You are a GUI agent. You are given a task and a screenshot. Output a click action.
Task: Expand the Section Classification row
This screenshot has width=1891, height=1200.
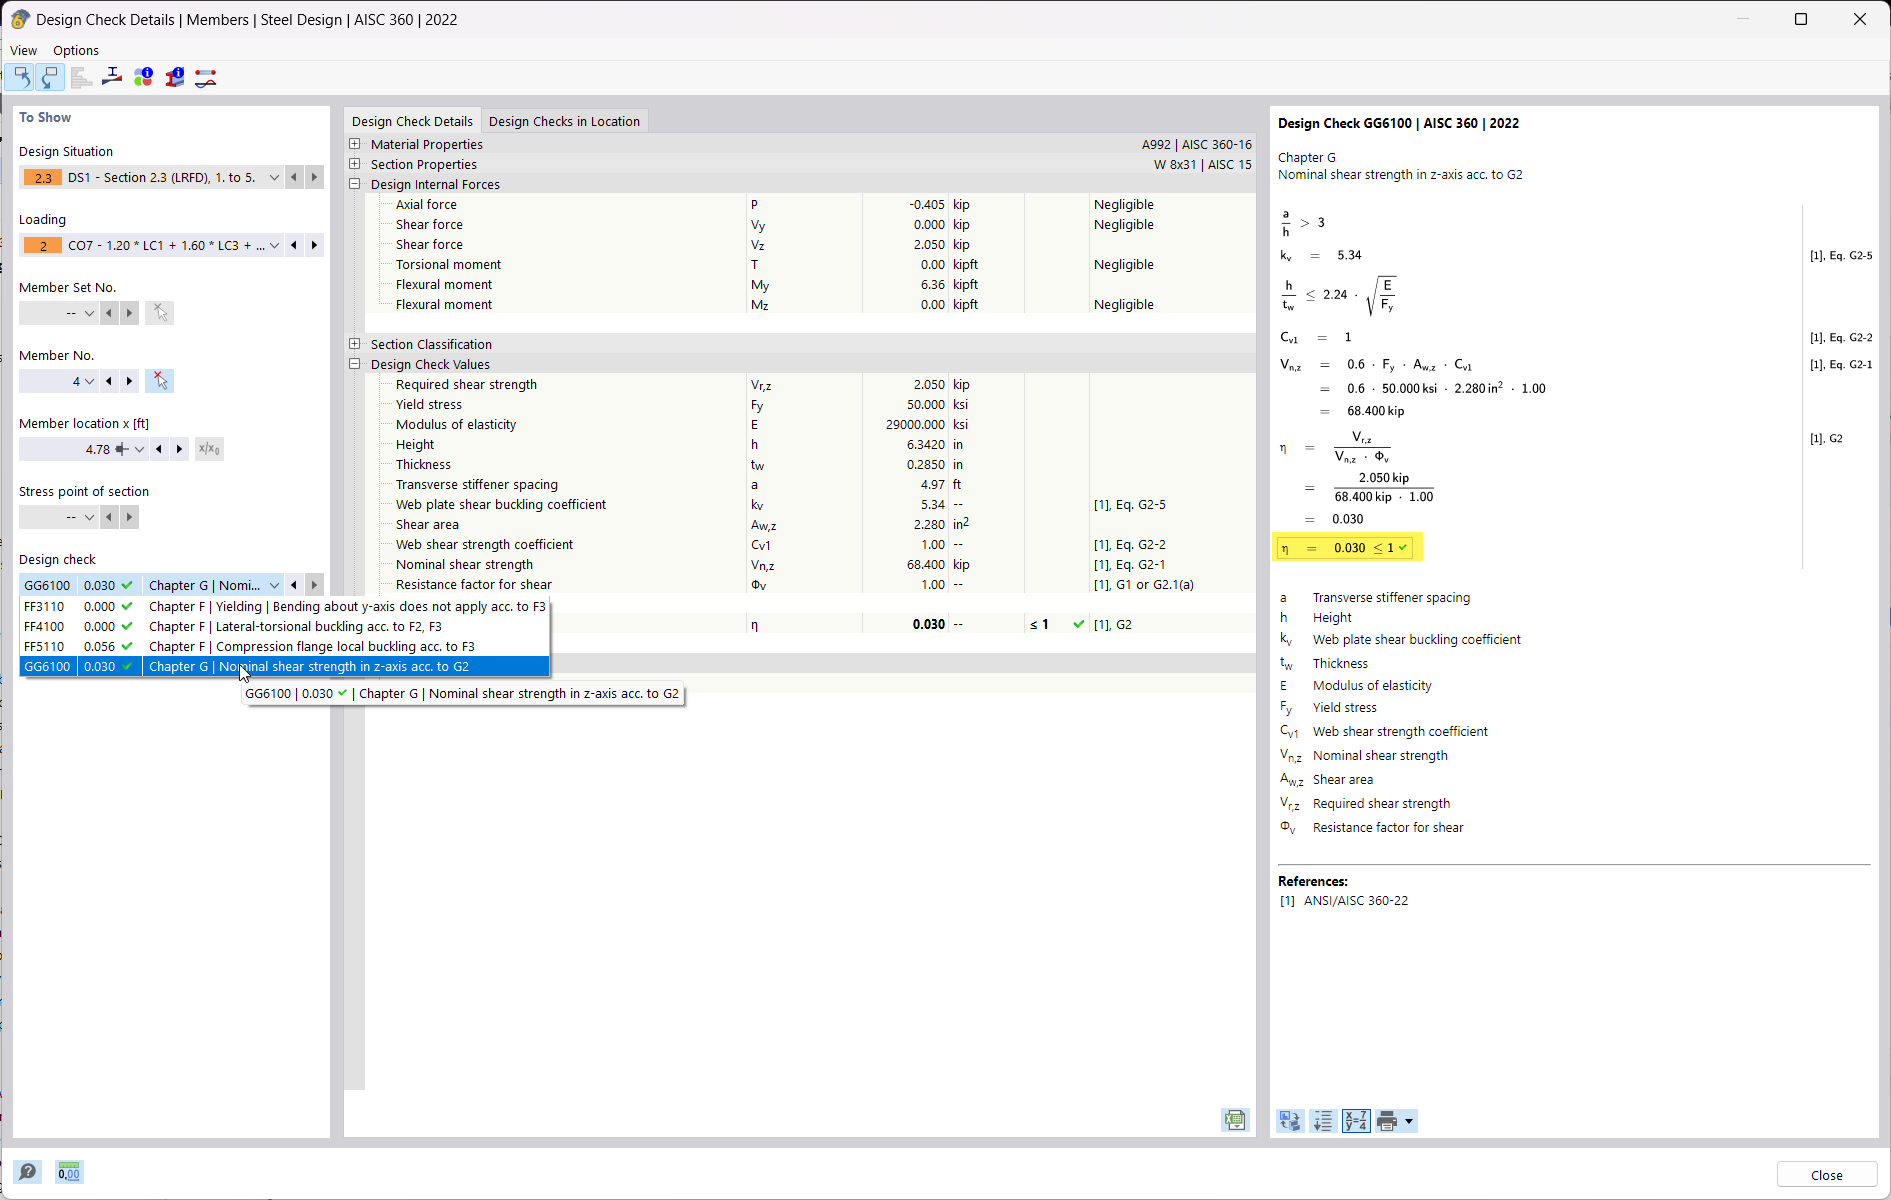(x=354, y=344)
